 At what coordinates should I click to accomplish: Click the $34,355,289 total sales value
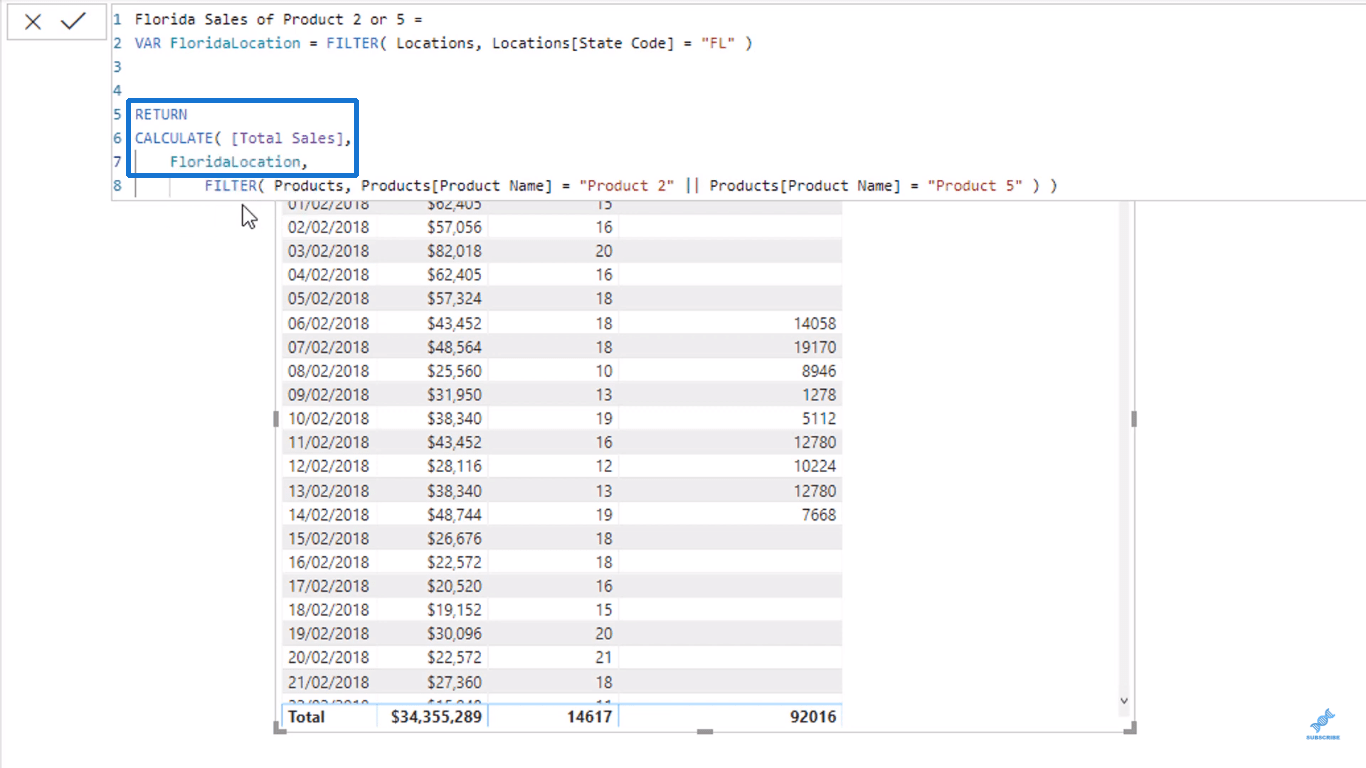tap(435, 716)
